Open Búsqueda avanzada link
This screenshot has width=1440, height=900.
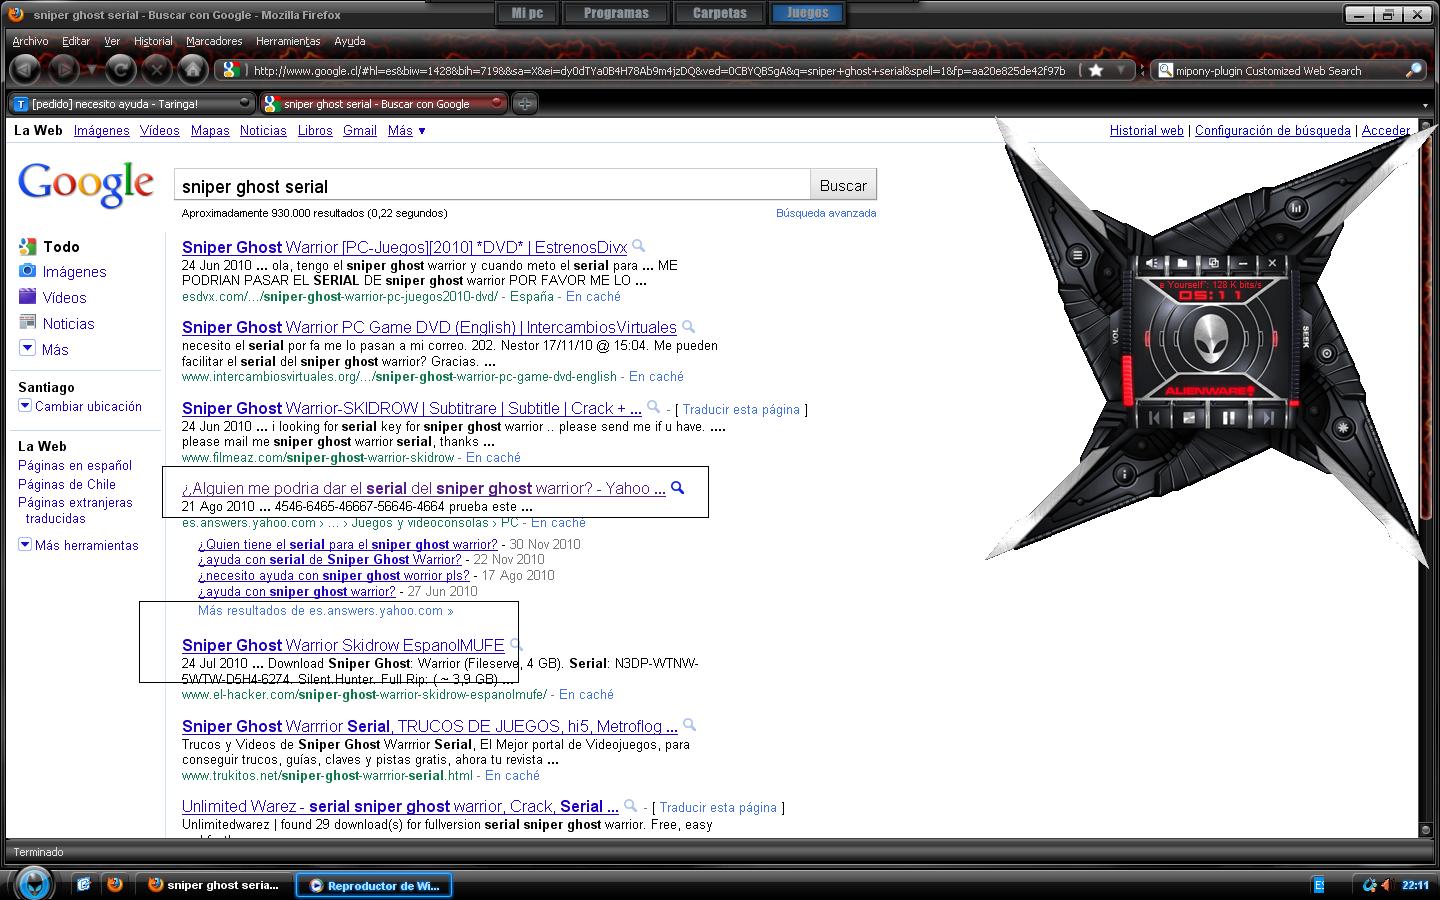826,213
